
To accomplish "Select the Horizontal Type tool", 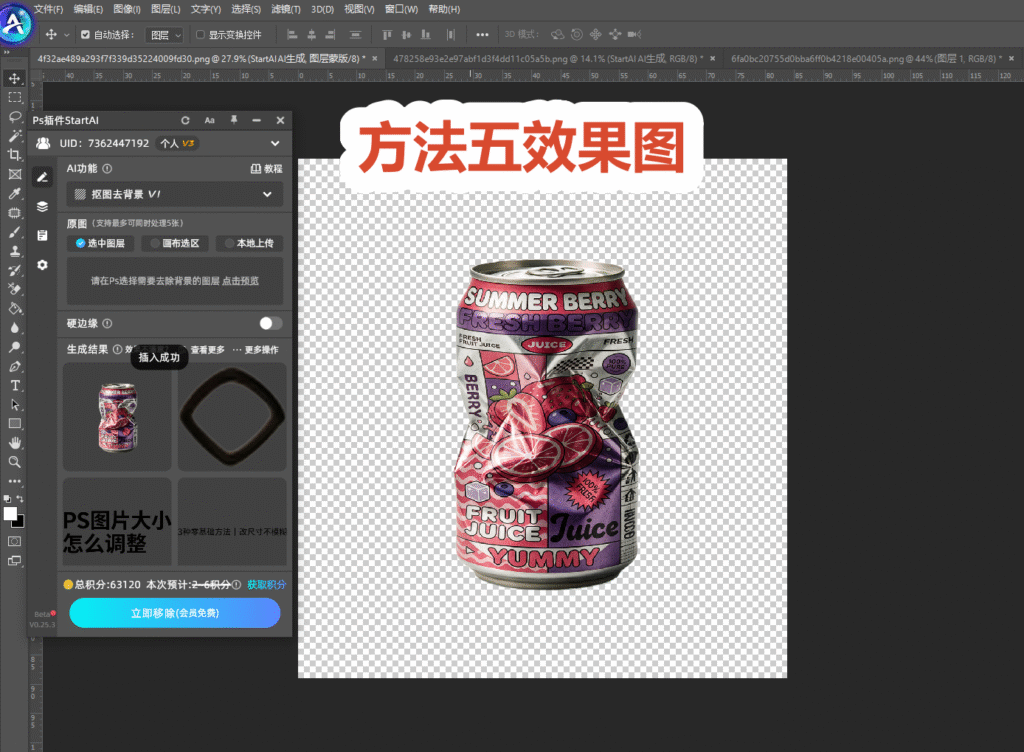I will click(x=14, y=385).
